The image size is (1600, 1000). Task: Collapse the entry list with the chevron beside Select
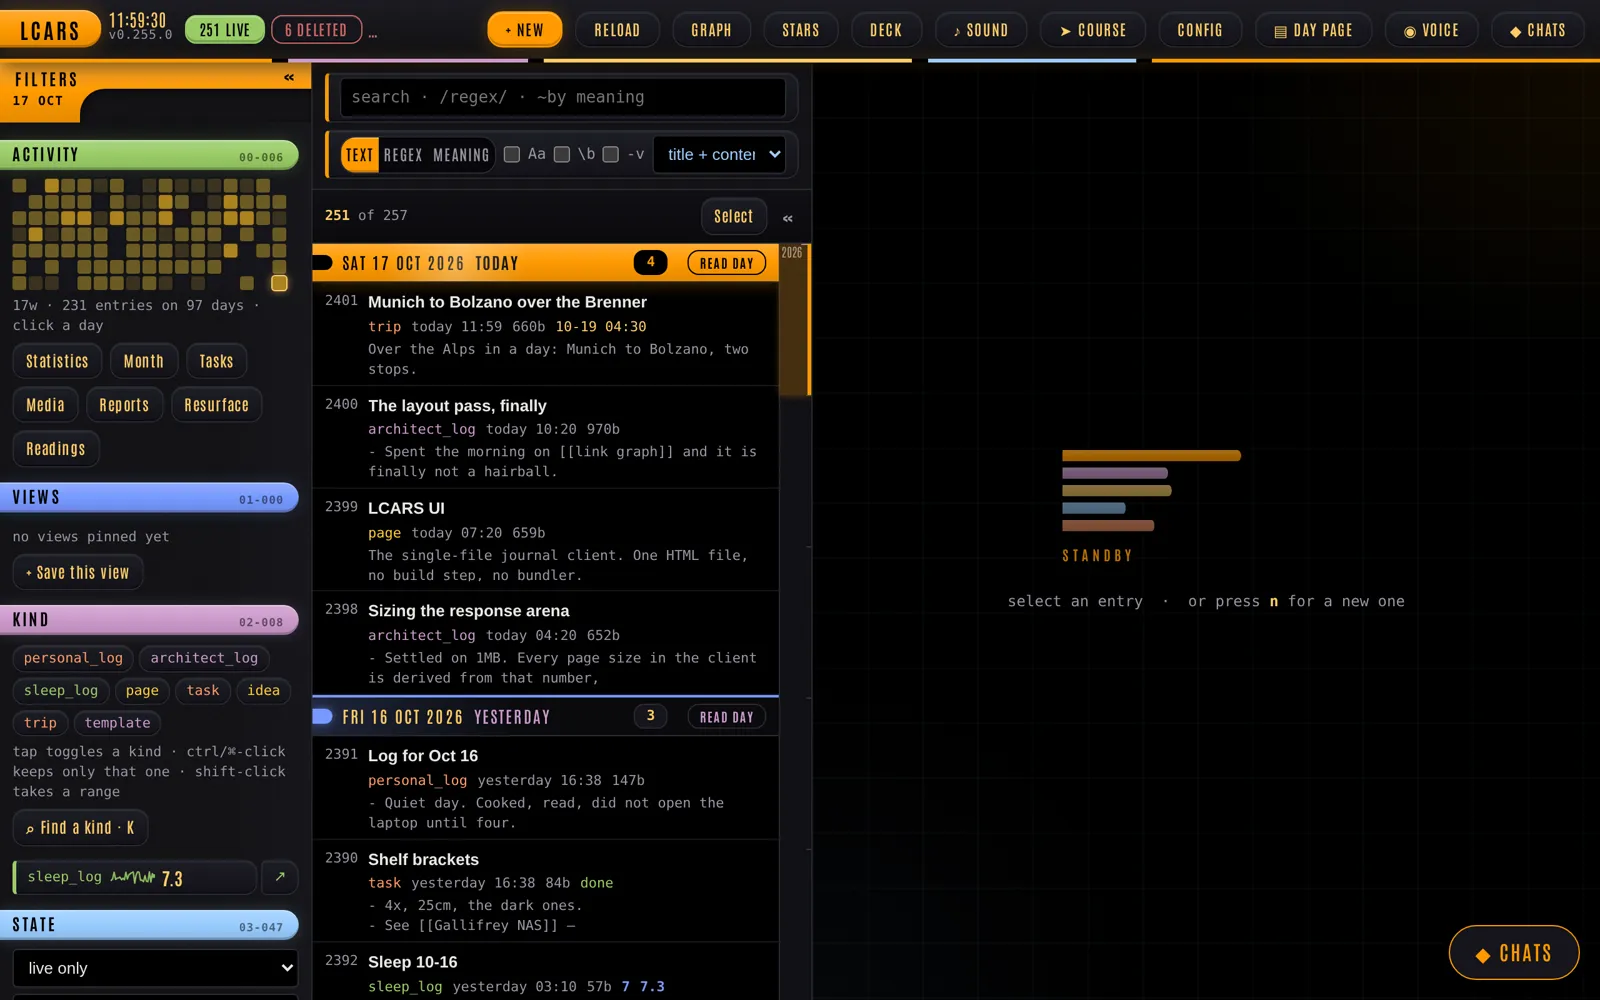click(788, 217)
